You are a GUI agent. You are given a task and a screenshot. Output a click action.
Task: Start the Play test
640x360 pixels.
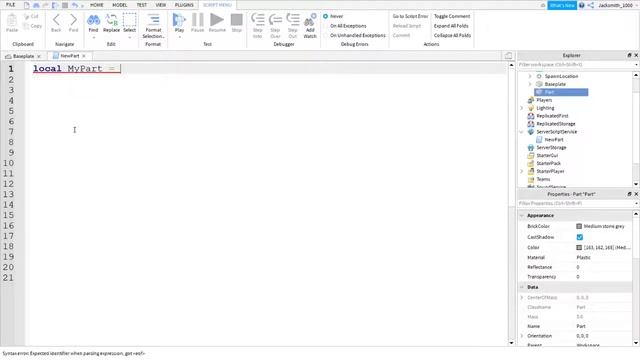pyautogui.click(x=179, y=20)
